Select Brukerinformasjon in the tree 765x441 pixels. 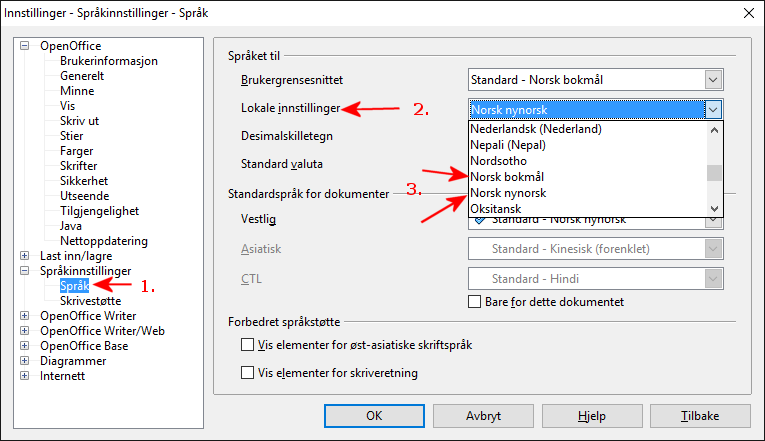click(109, 61)
